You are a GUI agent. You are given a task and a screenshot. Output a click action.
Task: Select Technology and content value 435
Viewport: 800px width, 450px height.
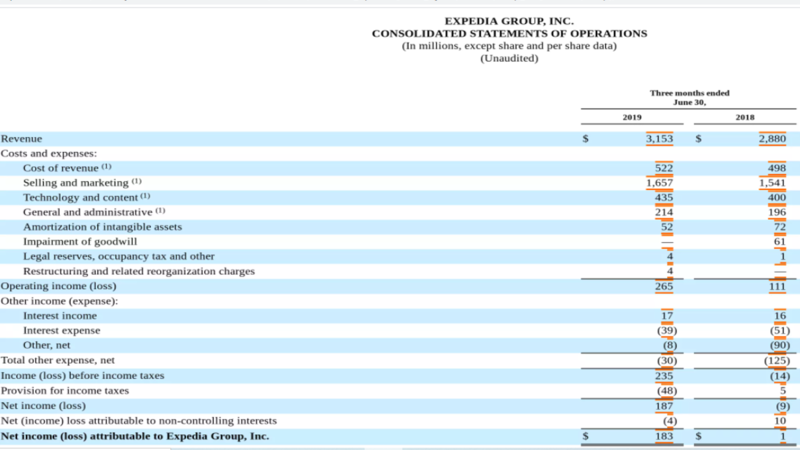tap(664, 197)
